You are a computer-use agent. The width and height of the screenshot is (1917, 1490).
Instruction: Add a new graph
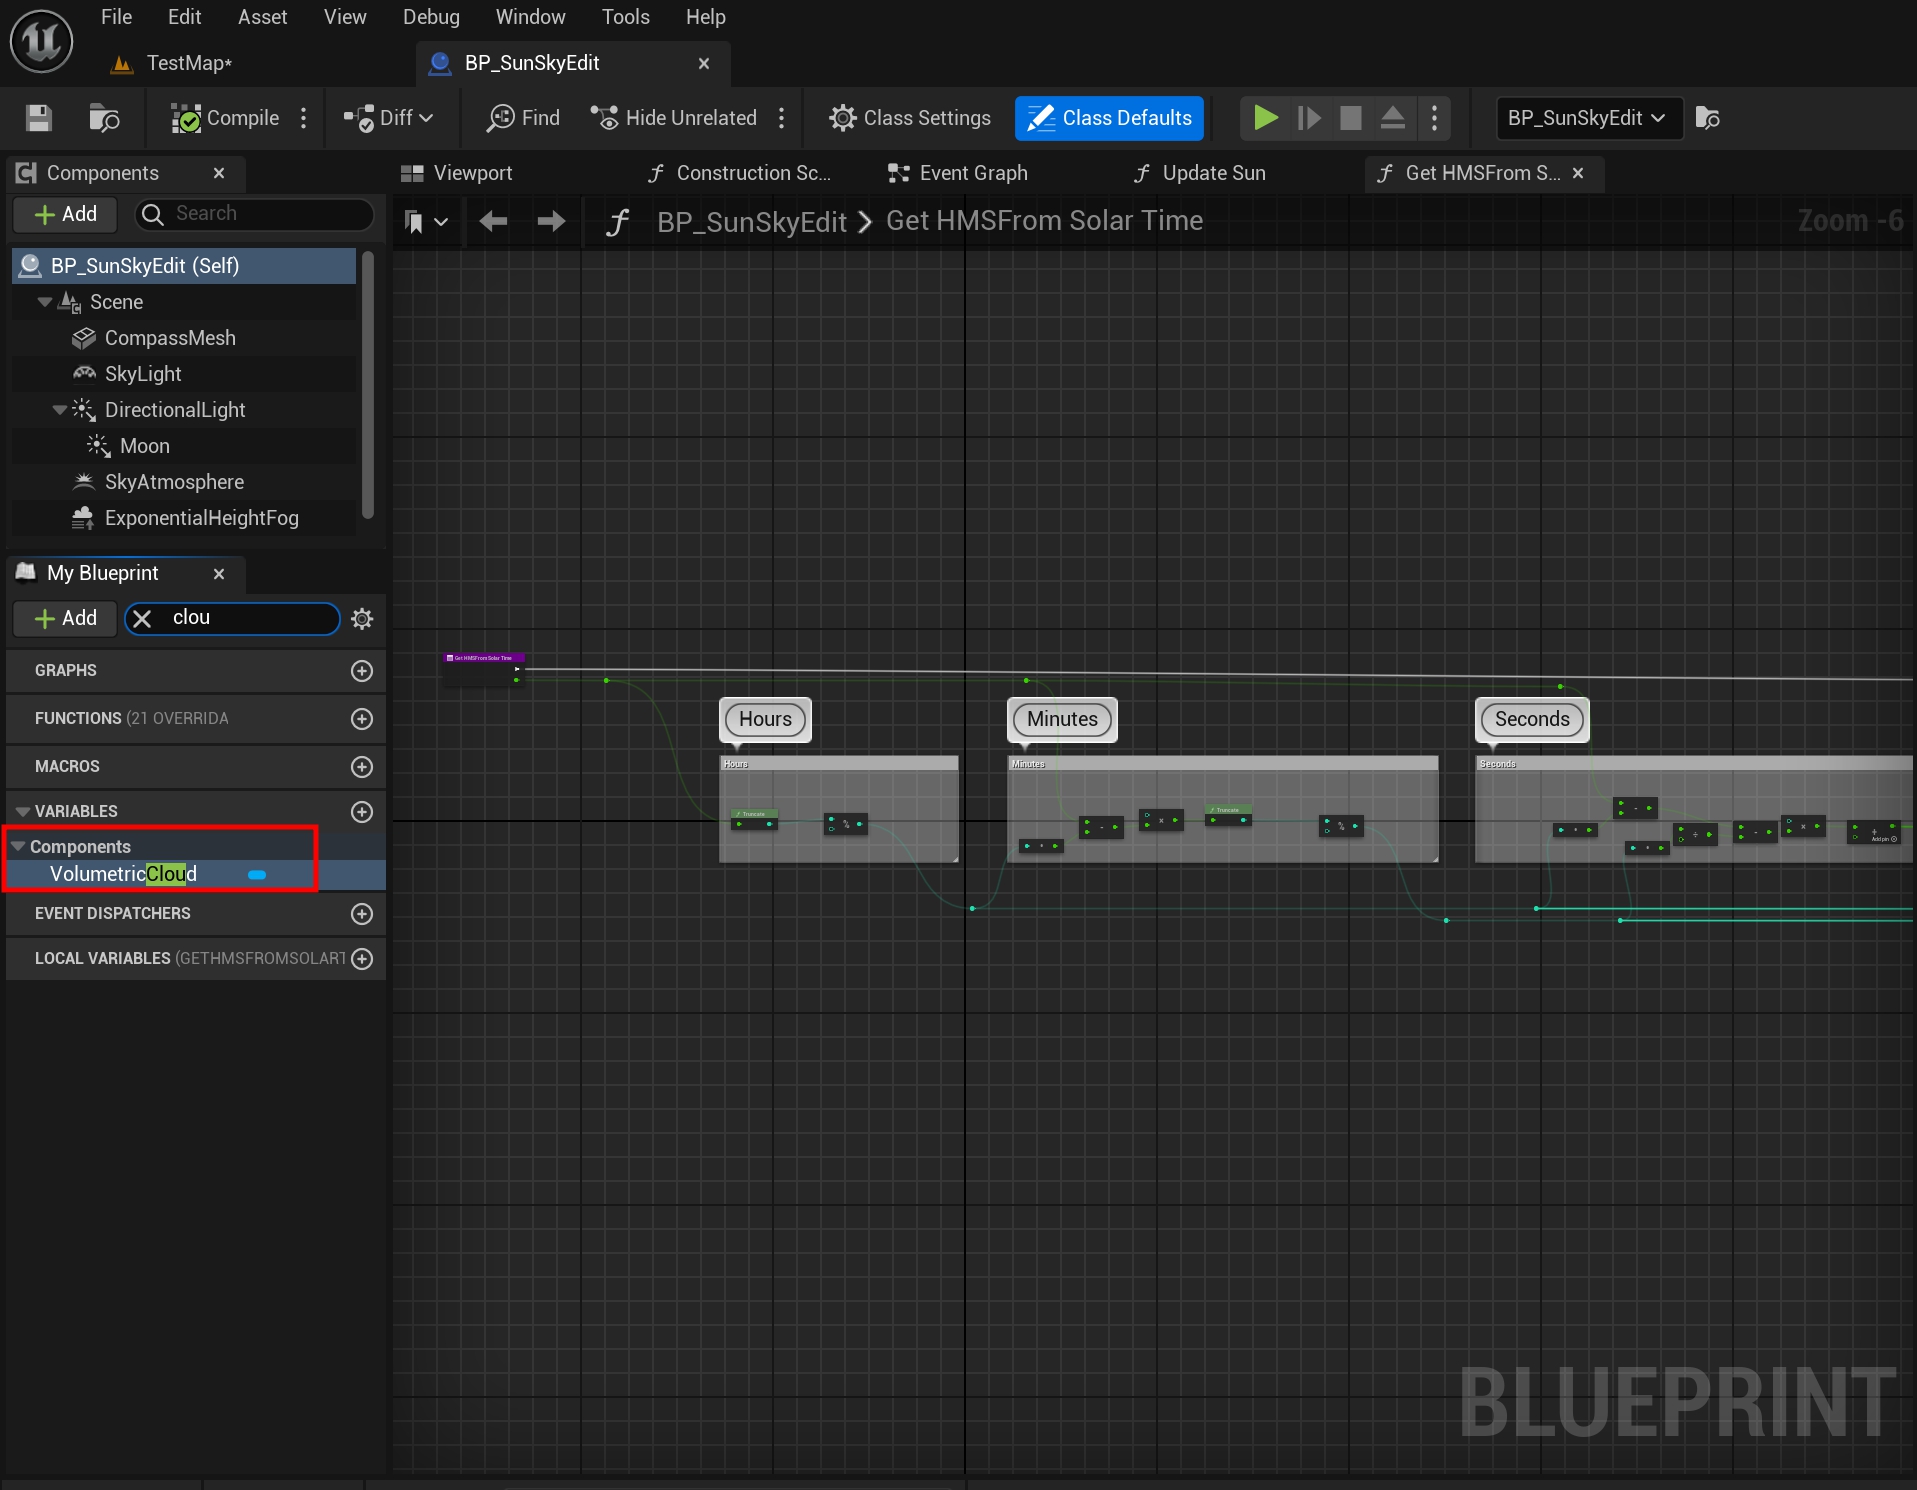pos(362,671)
